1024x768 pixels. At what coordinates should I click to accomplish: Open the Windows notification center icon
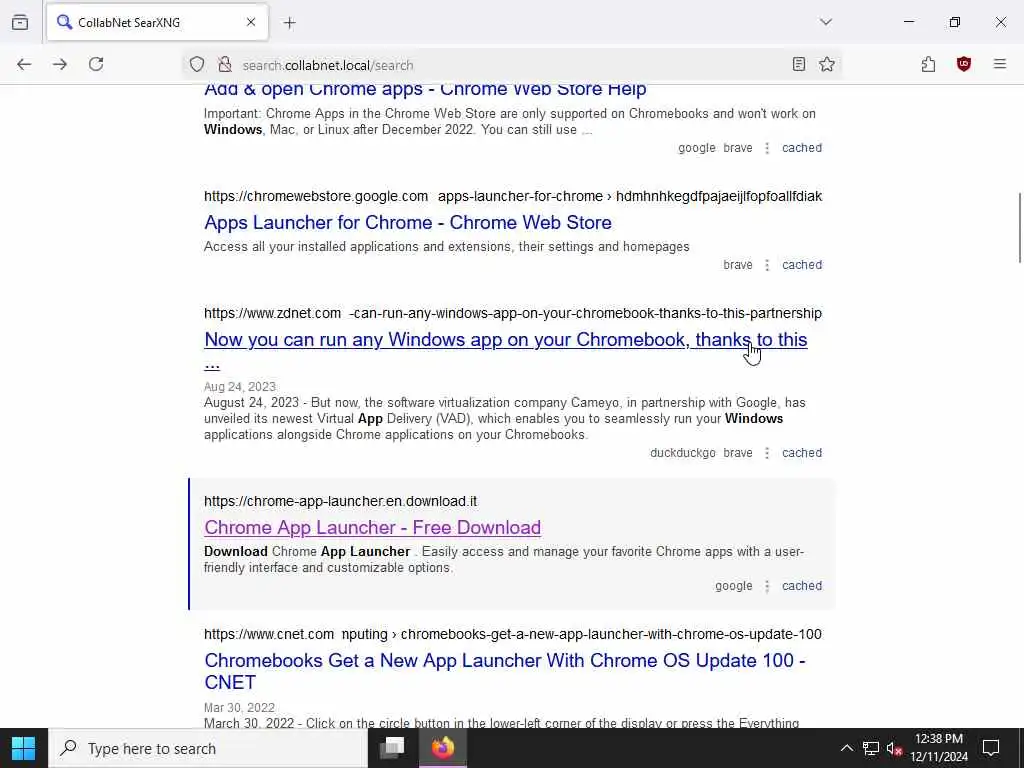[991, 748]
